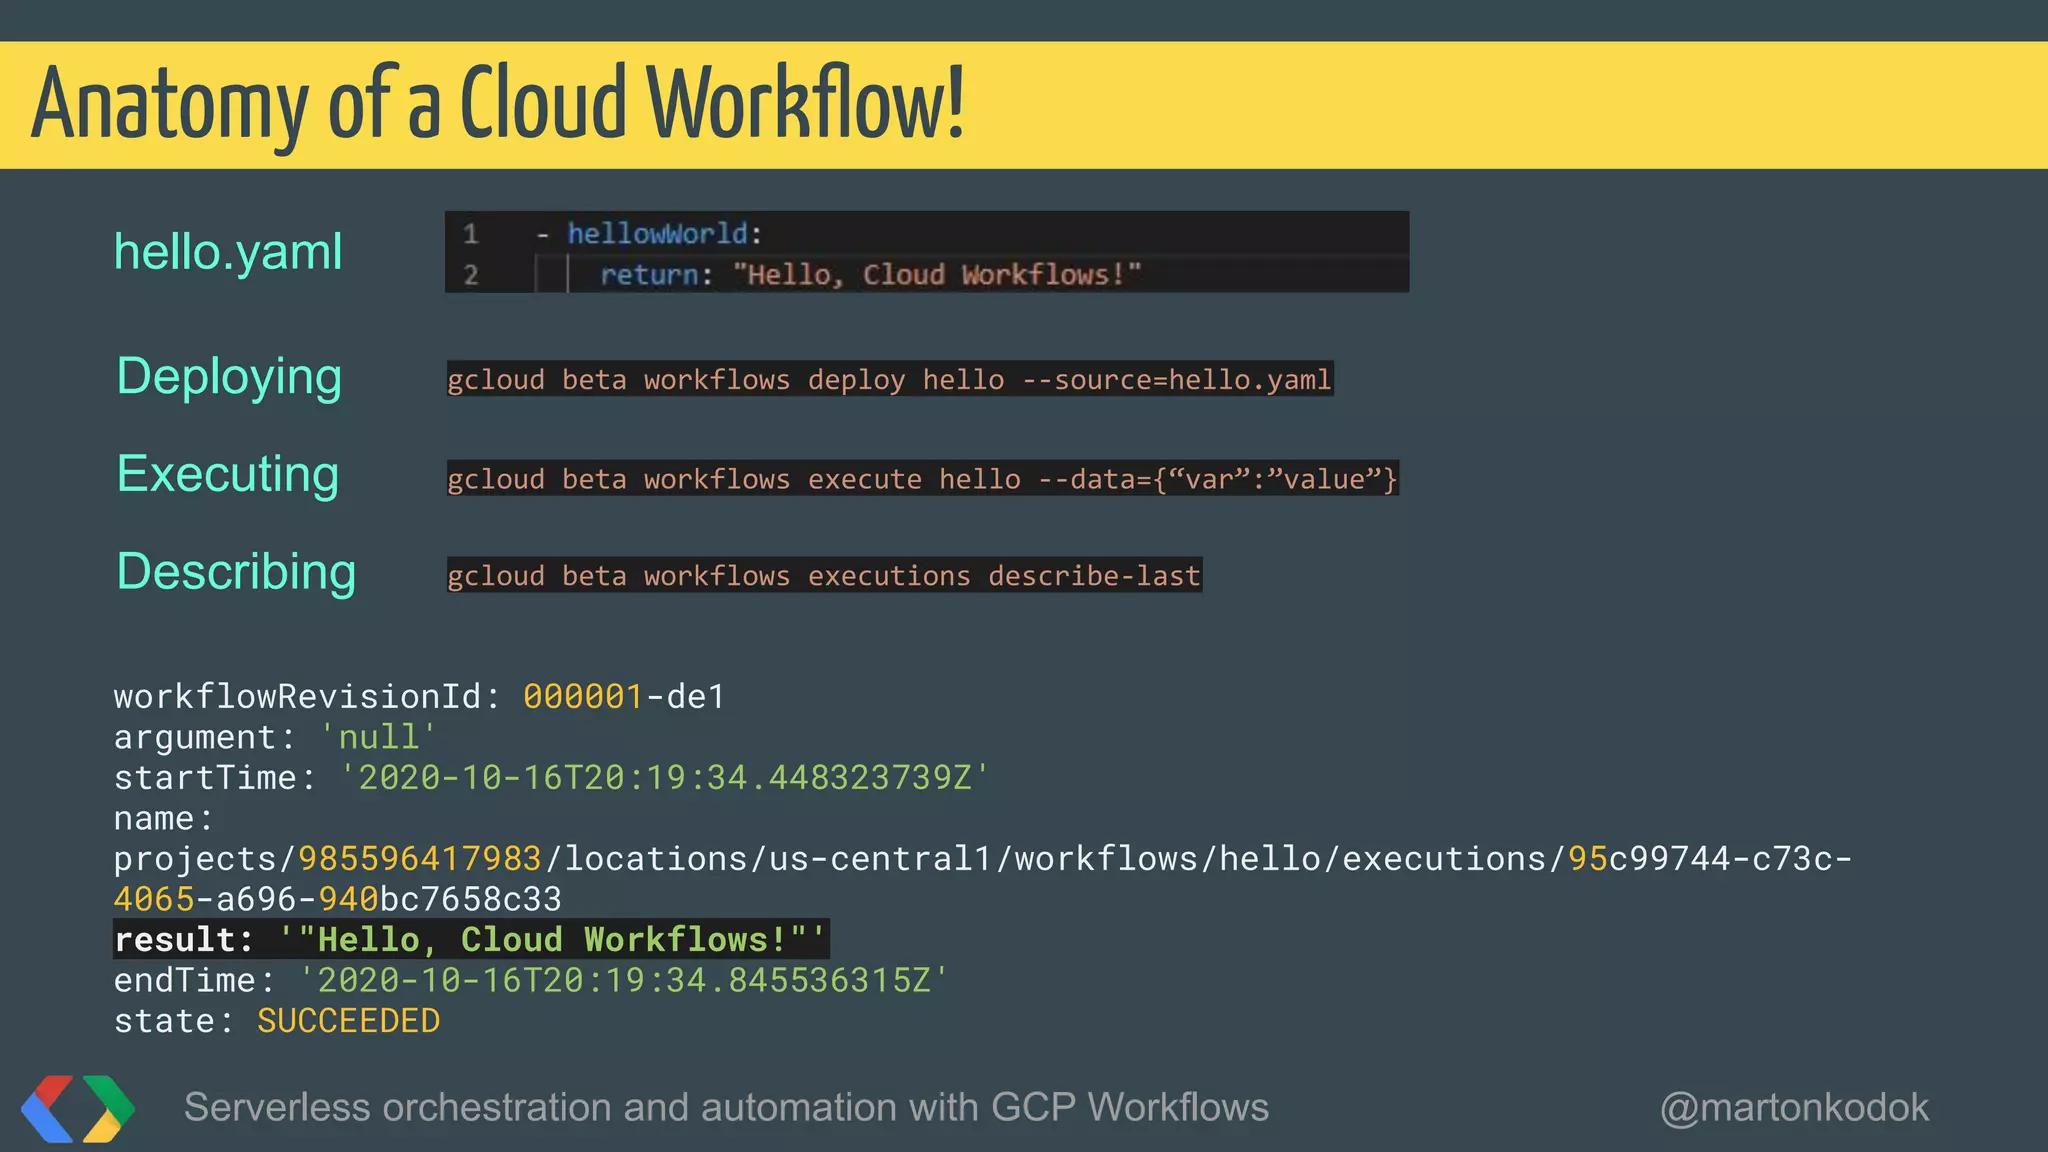2048x1152 pixels.
Task: Click the SUCCEEDED state value
Action: [348, 1021]
